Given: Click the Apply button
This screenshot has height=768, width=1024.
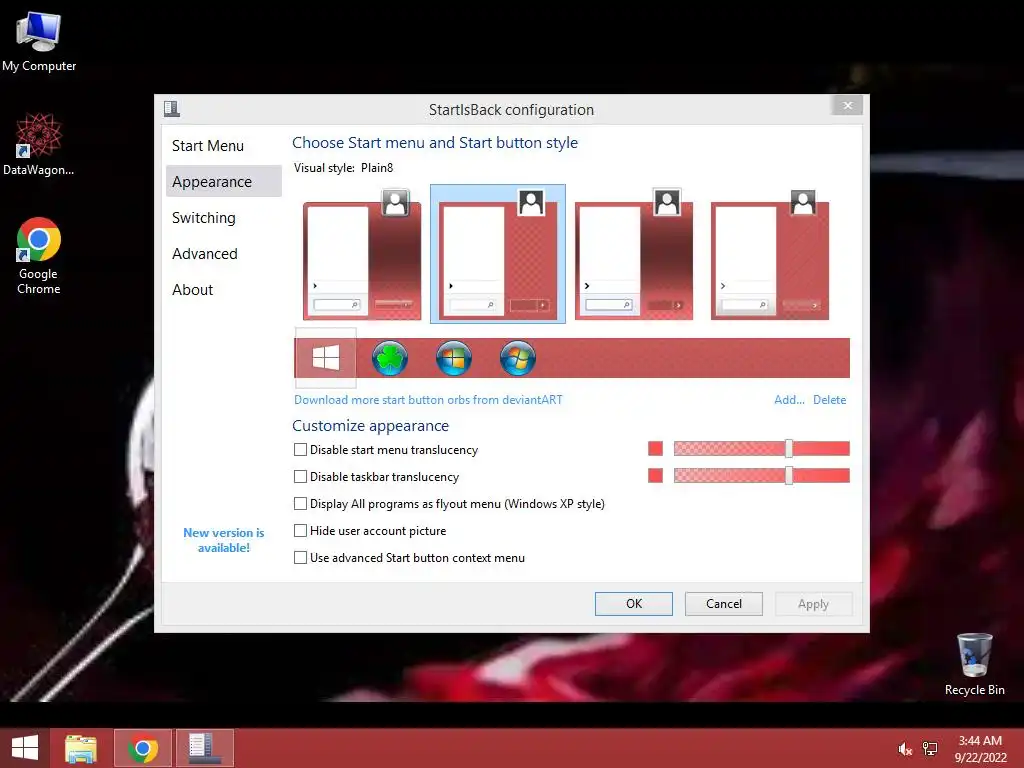Looking at the screenshot, I should point(813,603).
